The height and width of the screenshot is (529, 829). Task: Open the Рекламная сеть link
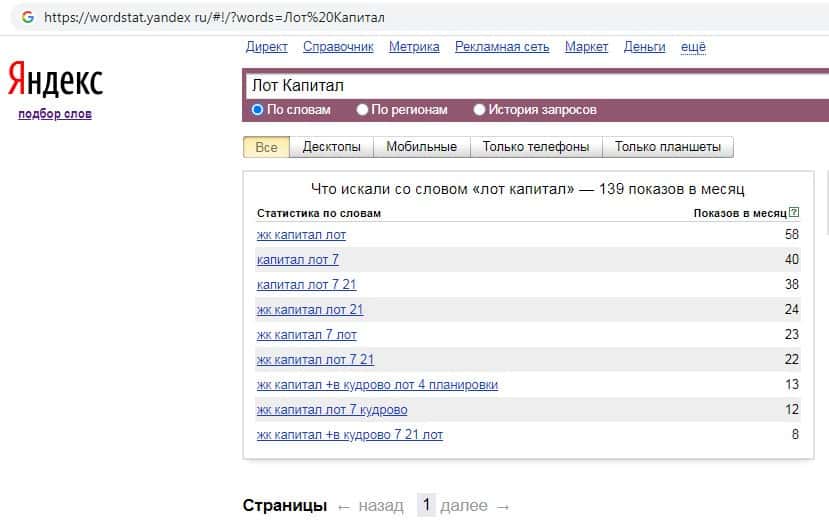(502, 47)
